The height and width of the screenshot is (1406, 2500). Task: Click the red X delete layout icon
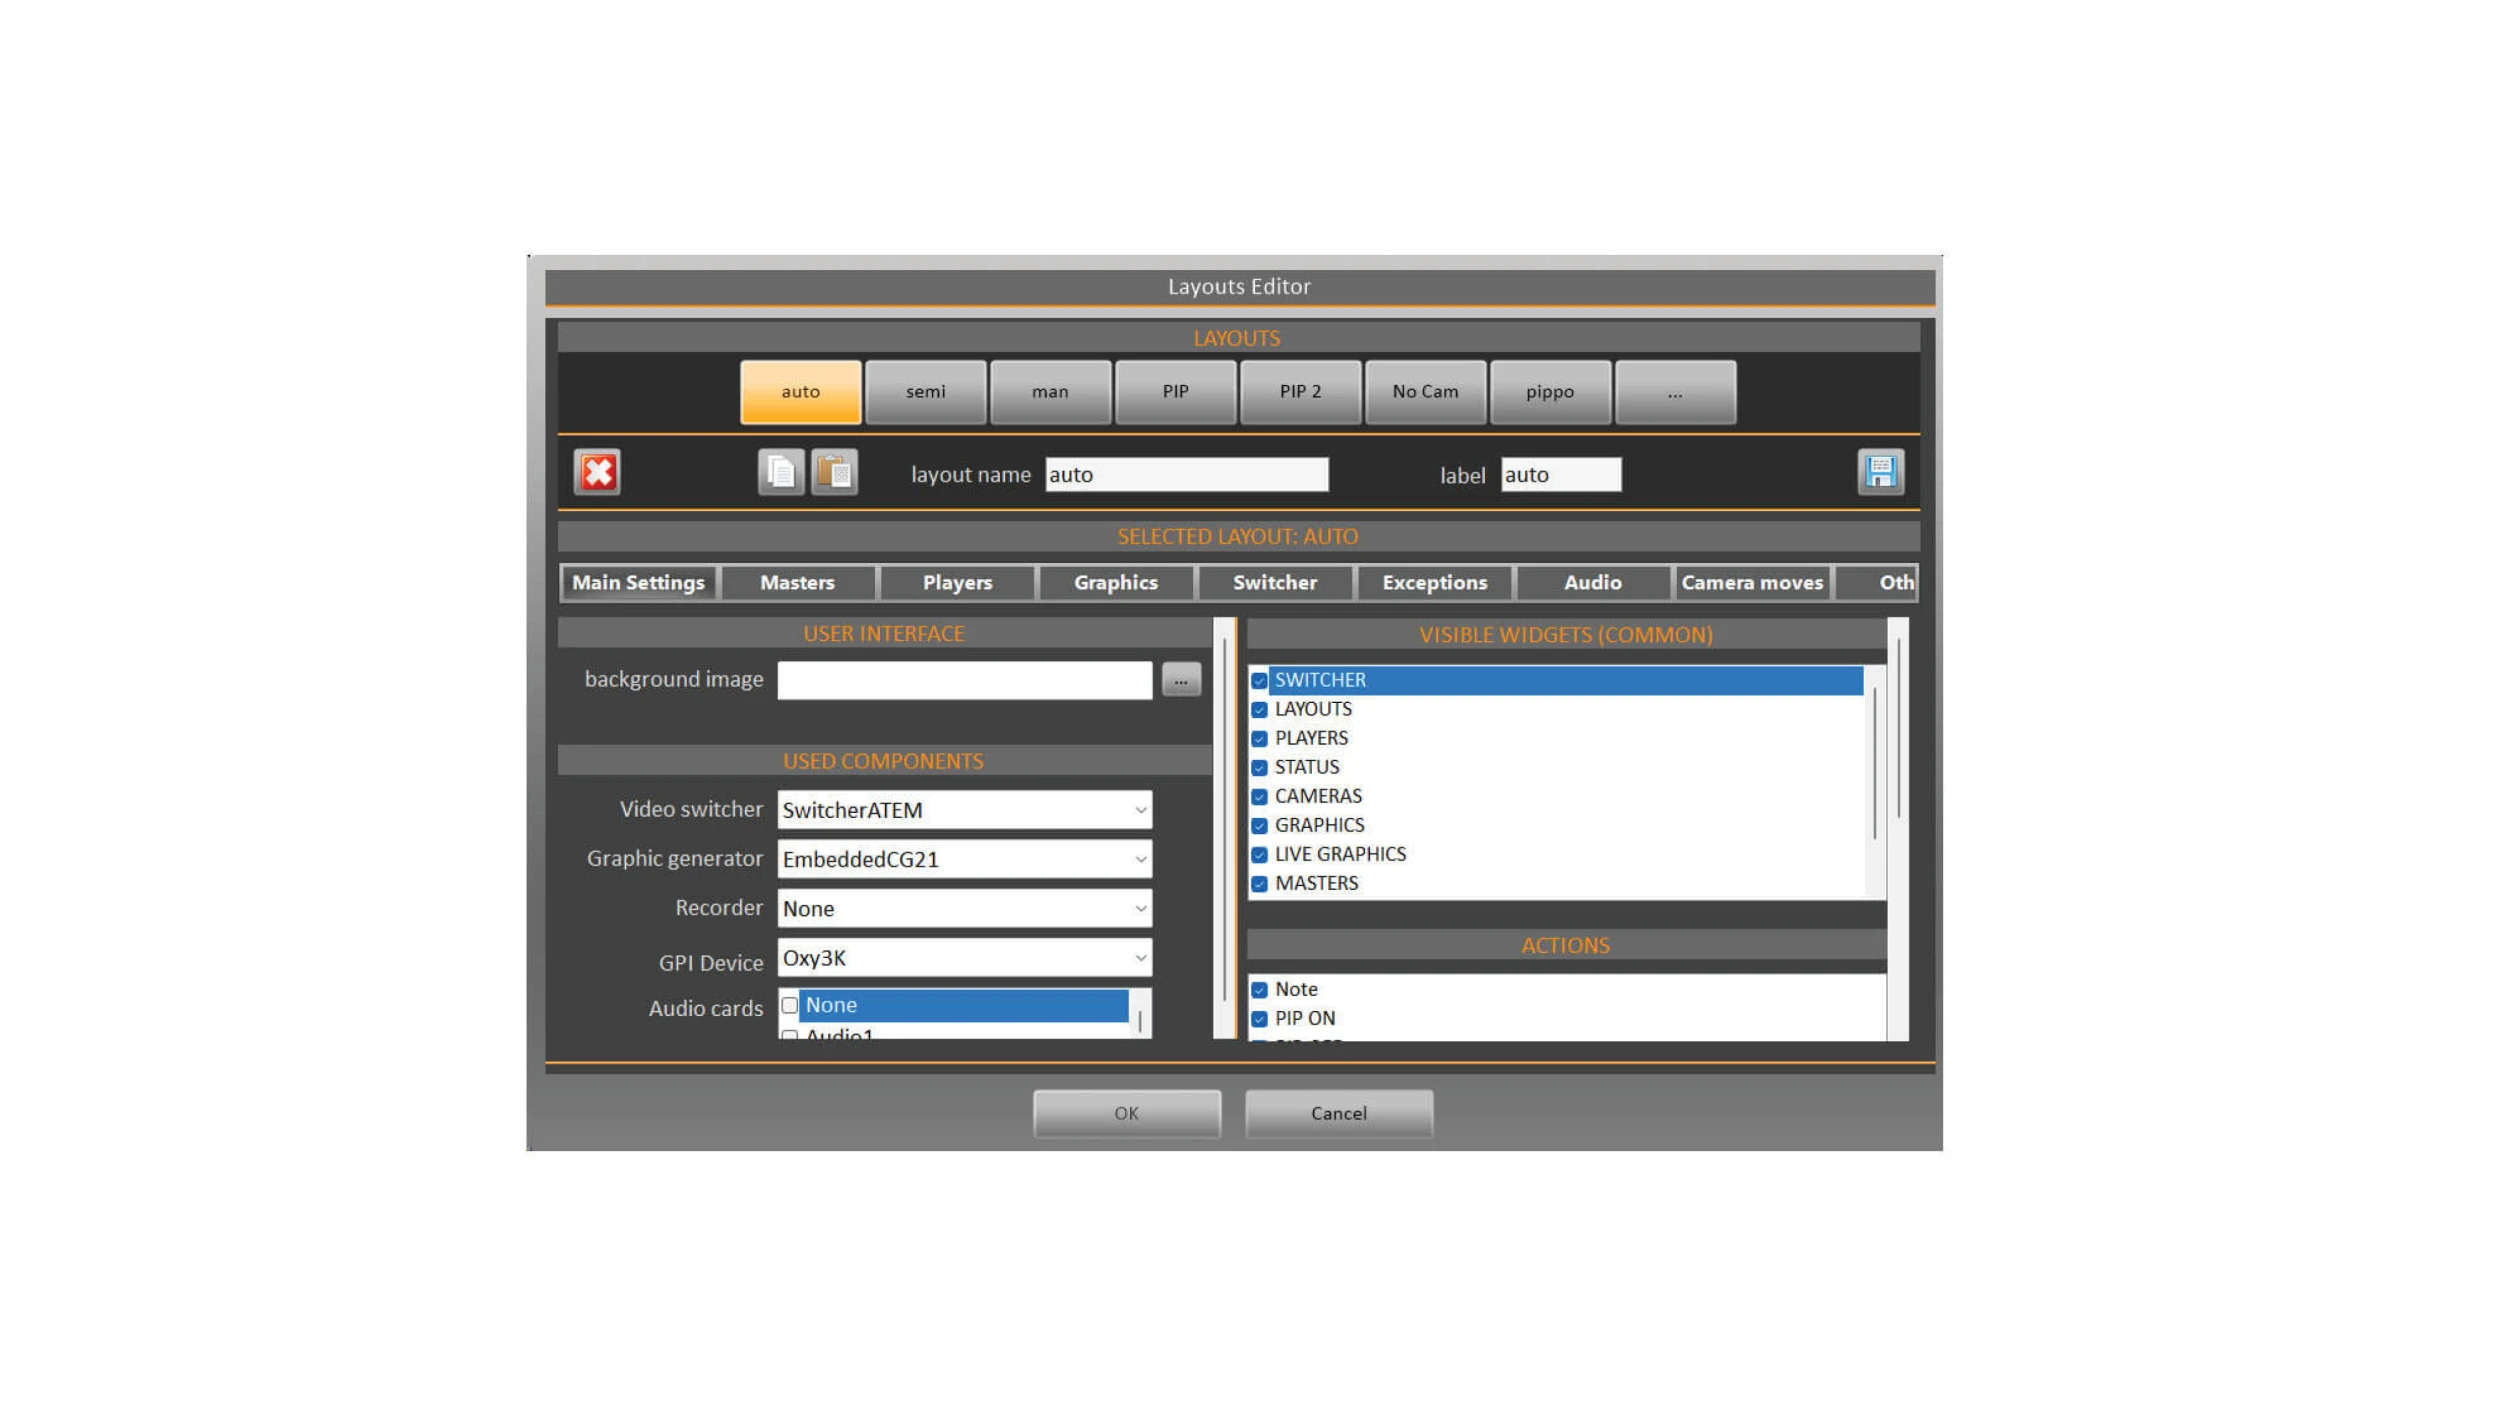pyautogui.click(x=597, y=472)
